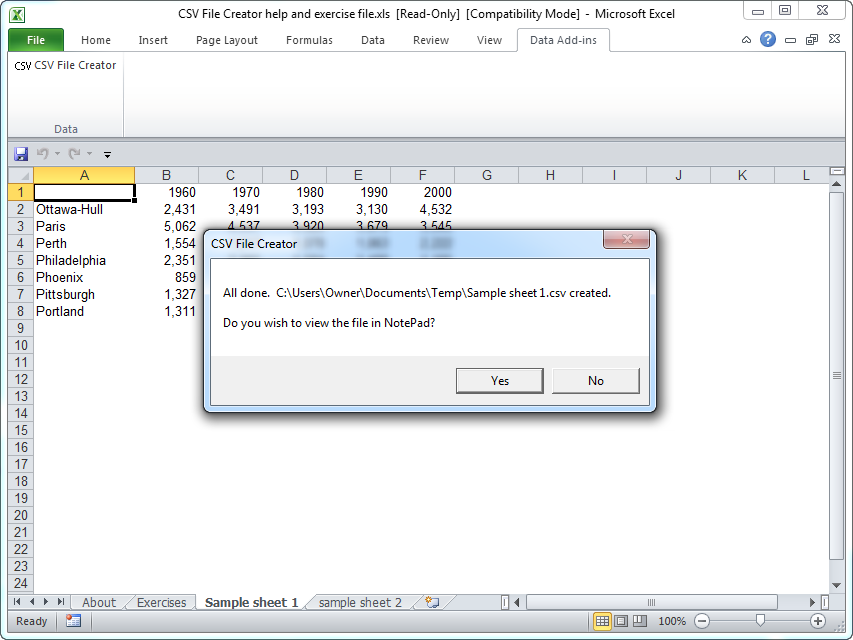
Task: Insert a new worksheet with the tab icon
Action: [x=432, y=602]
